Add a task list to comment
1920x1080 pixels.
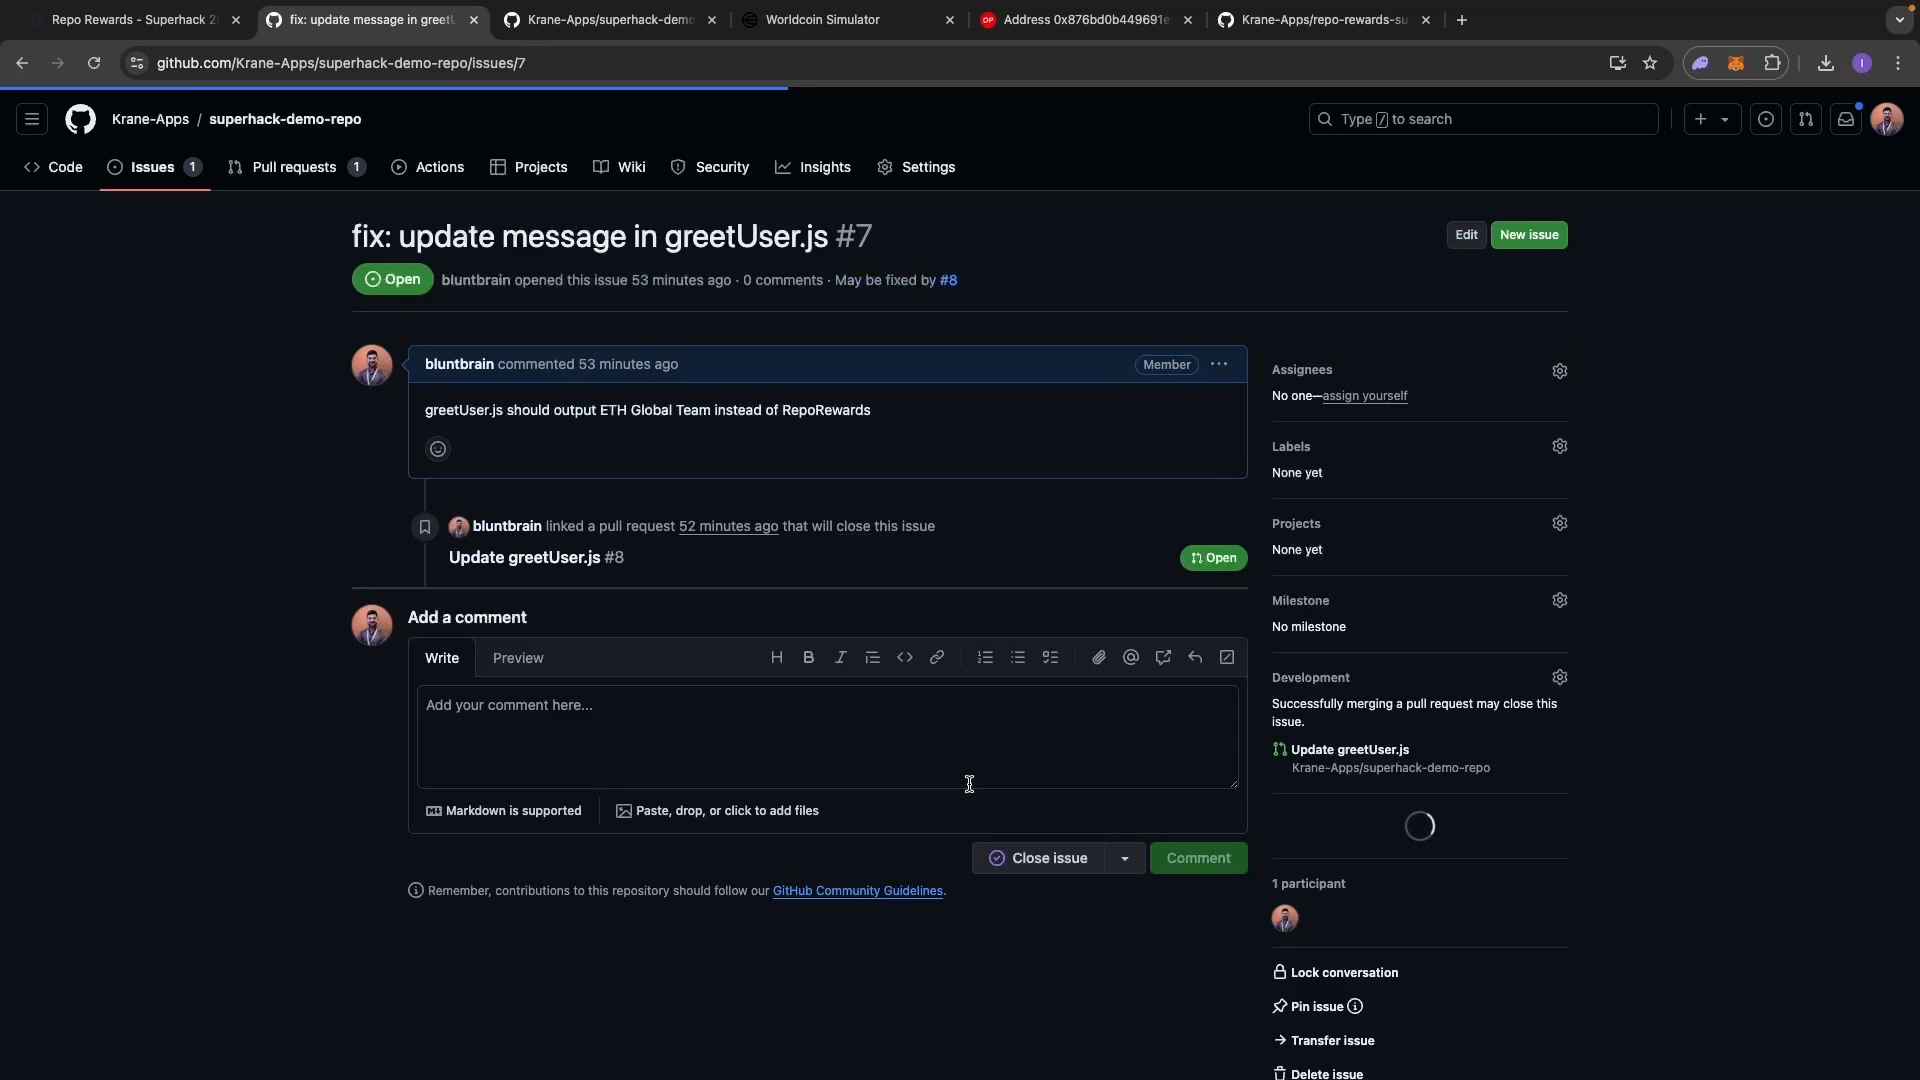(1050, 658)
